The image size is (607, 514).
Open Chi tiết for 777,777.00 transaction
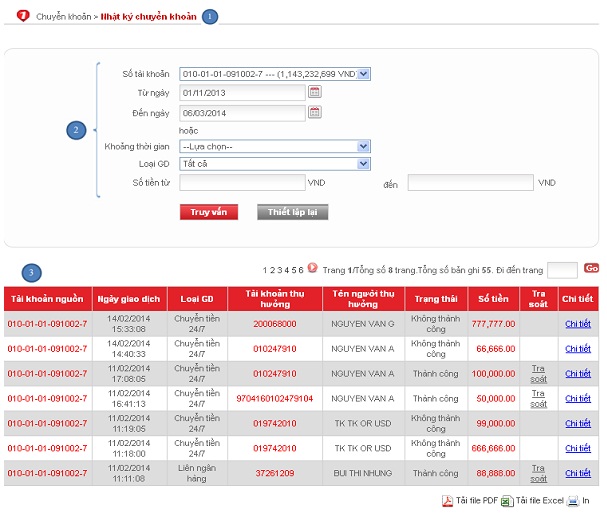pyautogui.click(x=578, y=324)
